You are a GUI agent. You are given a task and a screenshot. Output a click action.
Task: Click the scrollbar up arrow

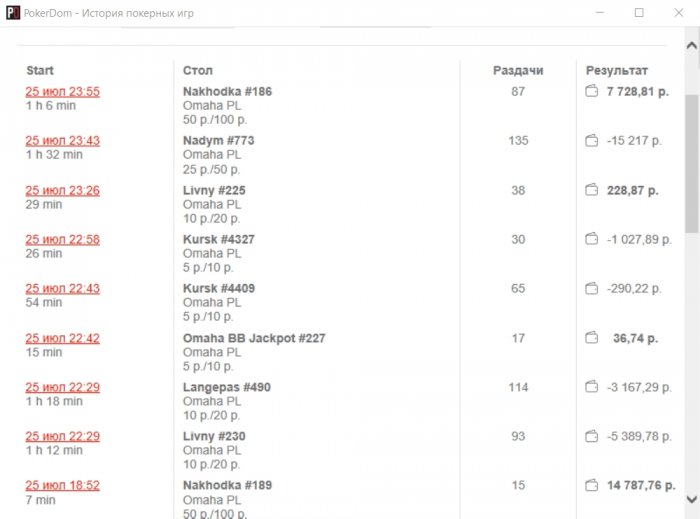click(x=692, y=45)
